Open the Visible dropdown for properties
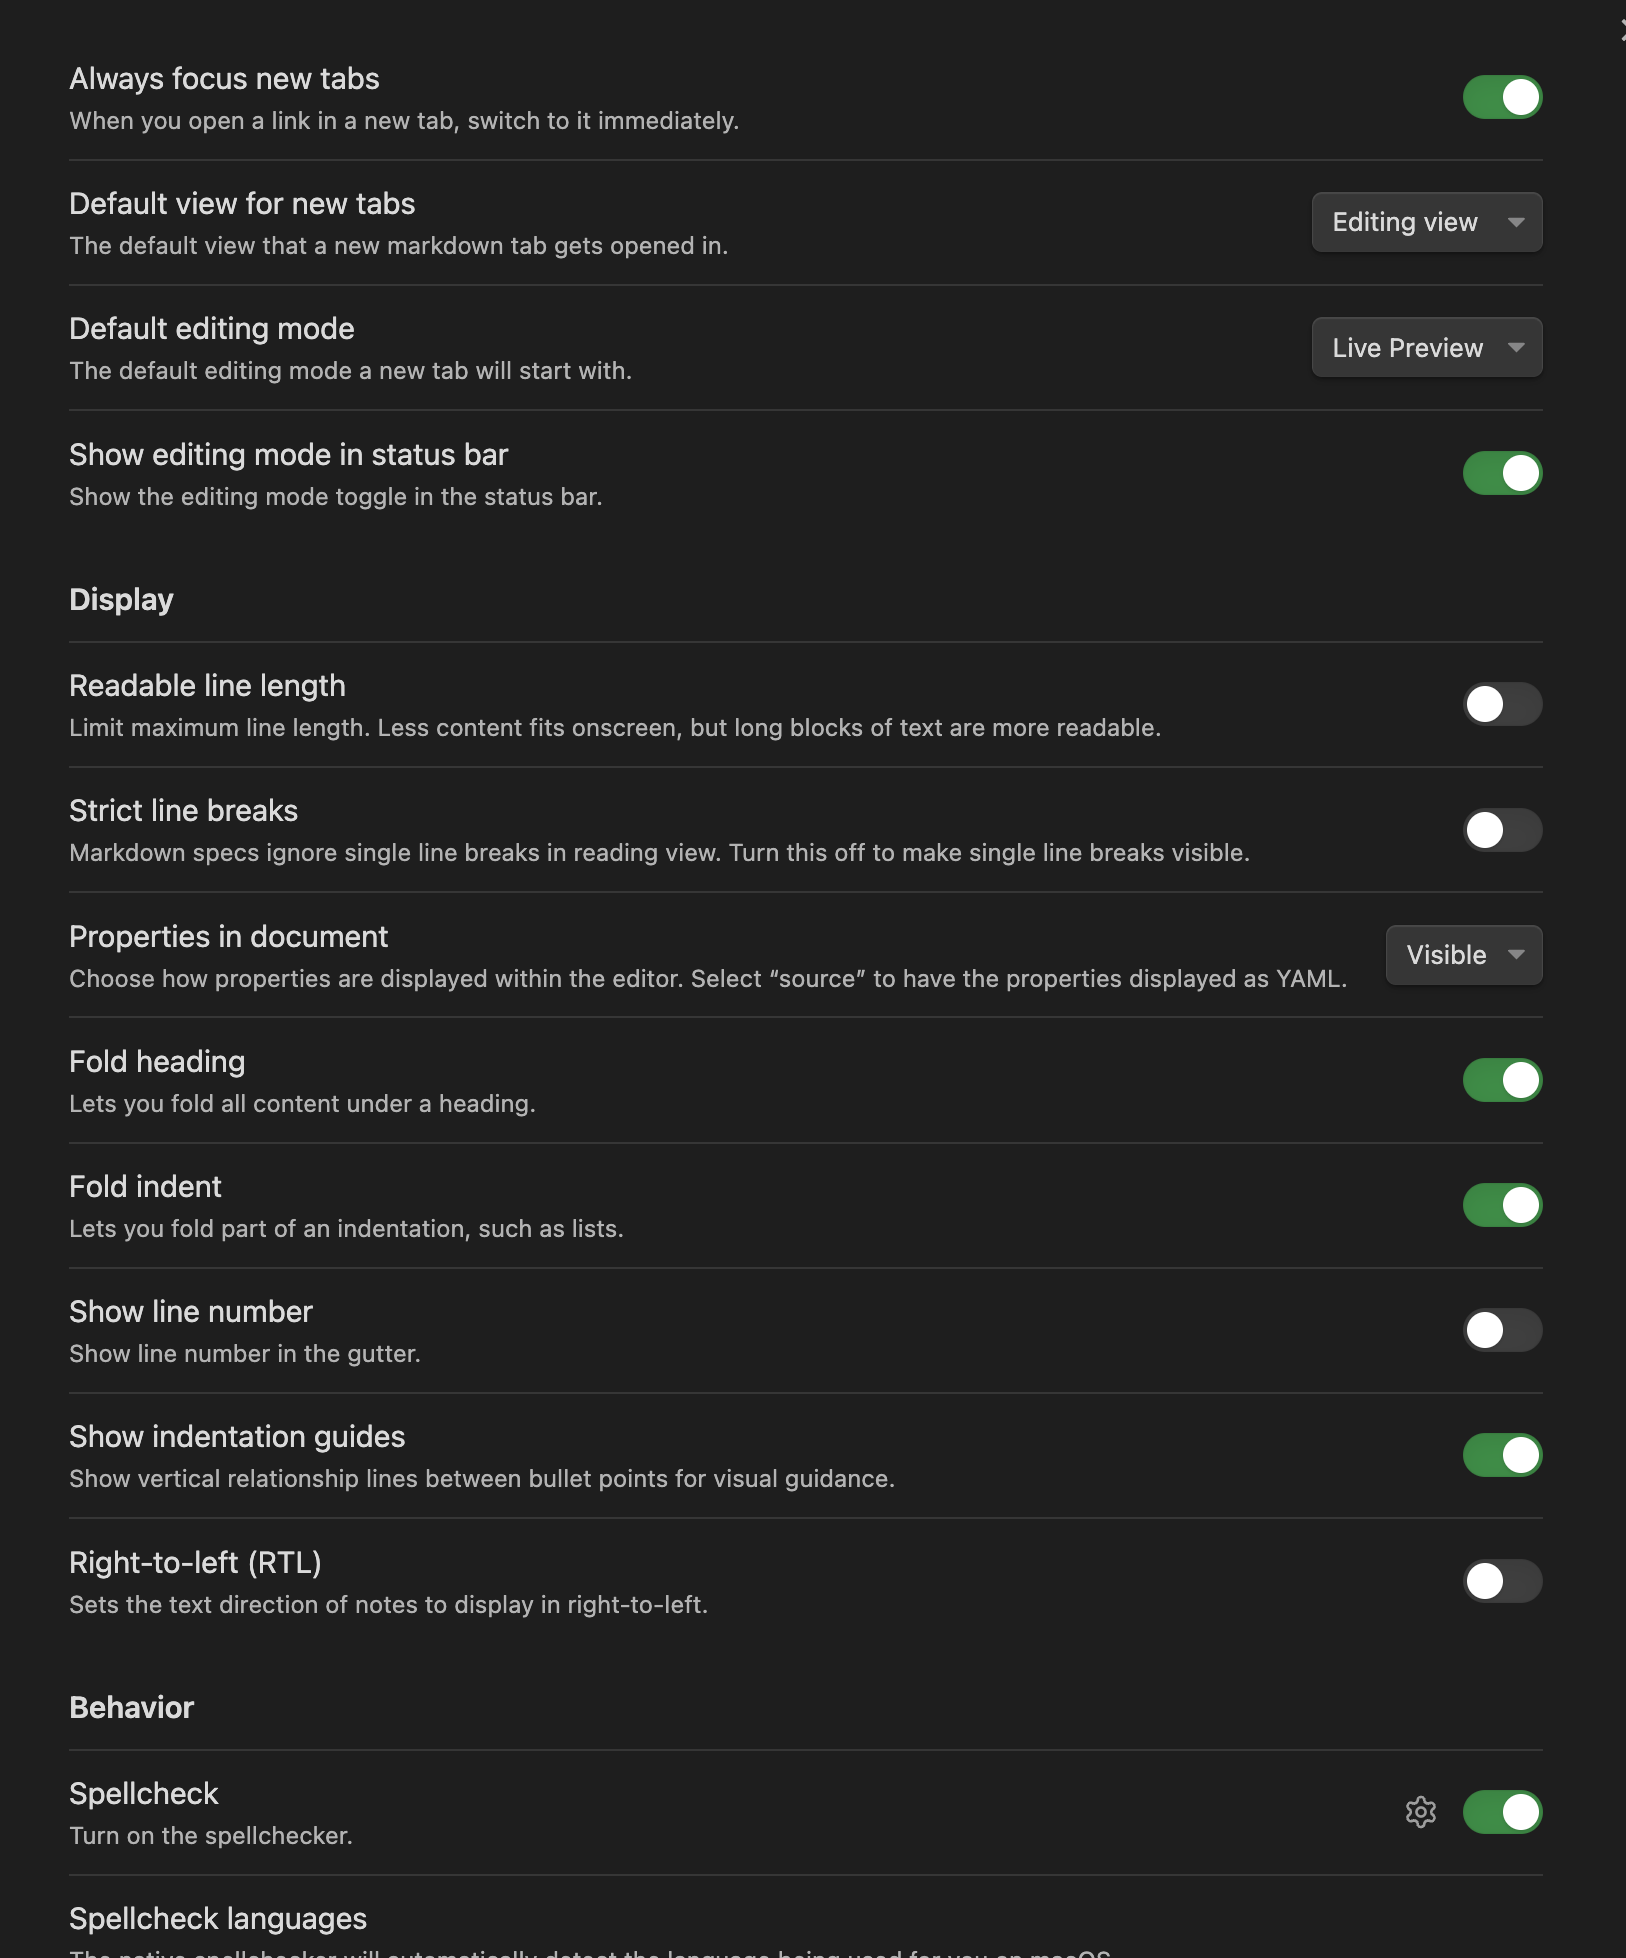 (x=1463, y=955)
